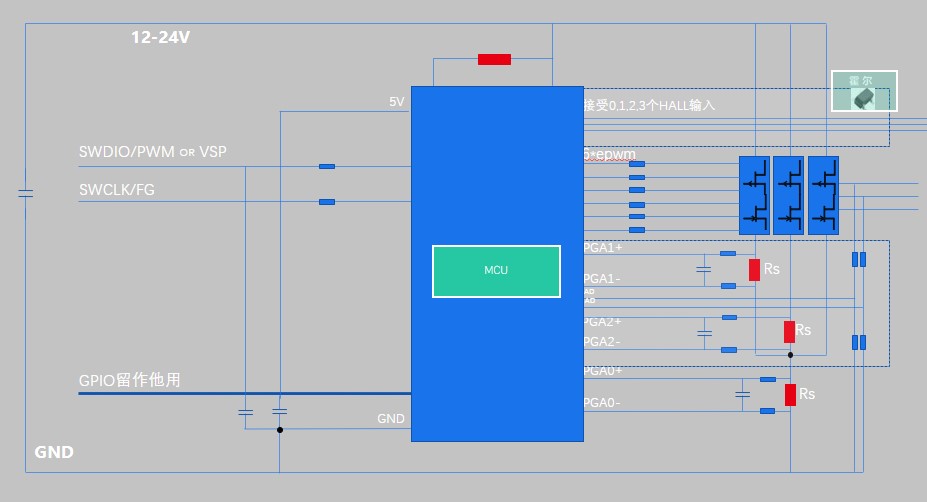Click the bold GND label at bottom left
The height and width of the screenshot is (502, 927).
click(x=54, y=452)
